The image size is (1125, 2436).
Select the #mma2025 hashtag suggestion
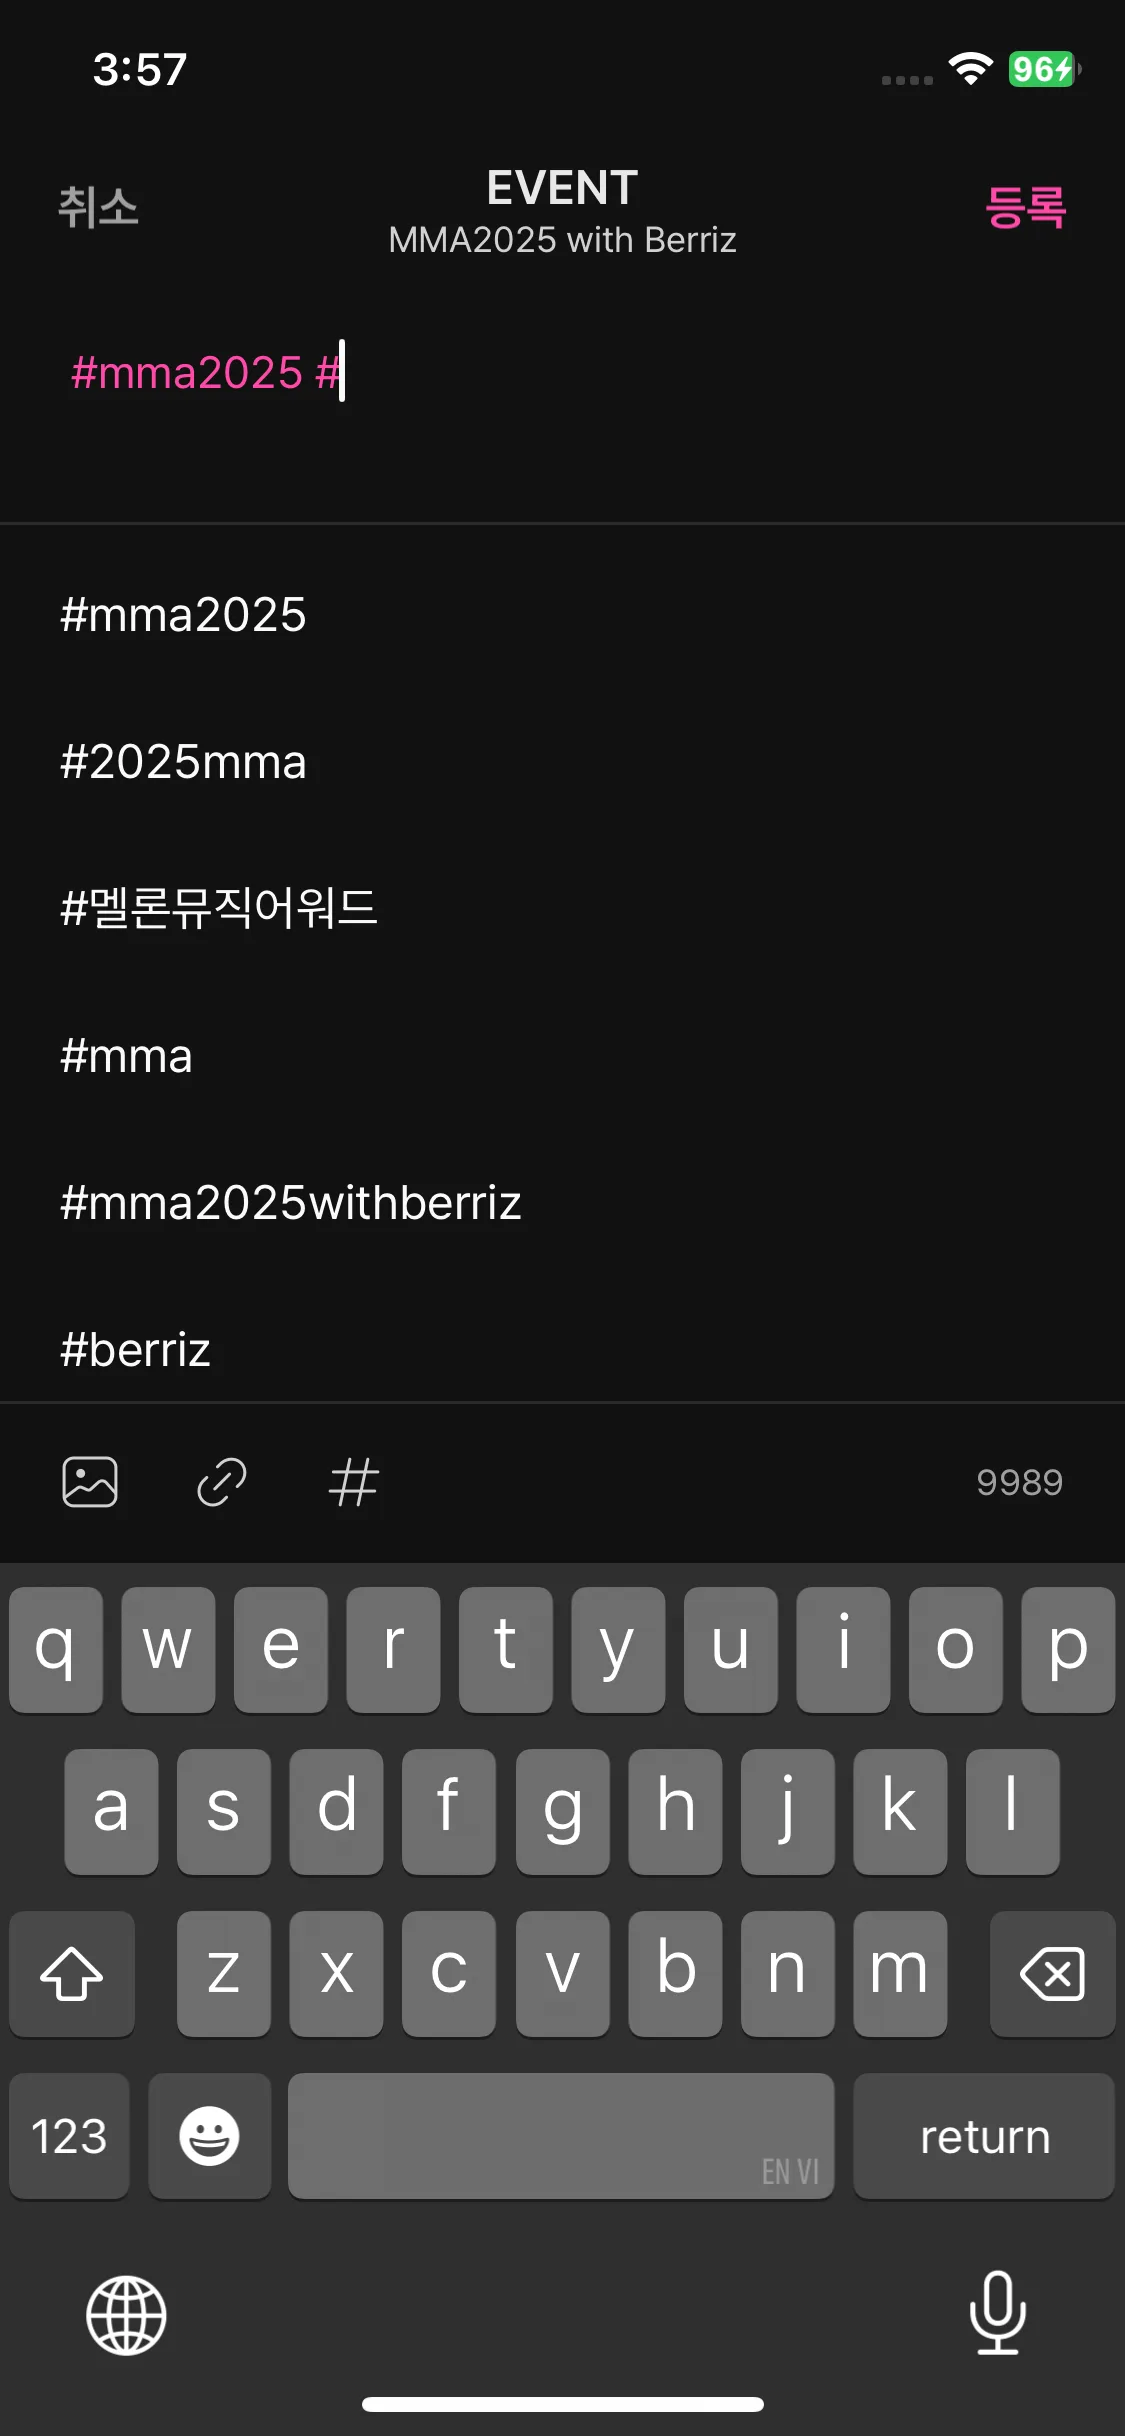(184, 614)
